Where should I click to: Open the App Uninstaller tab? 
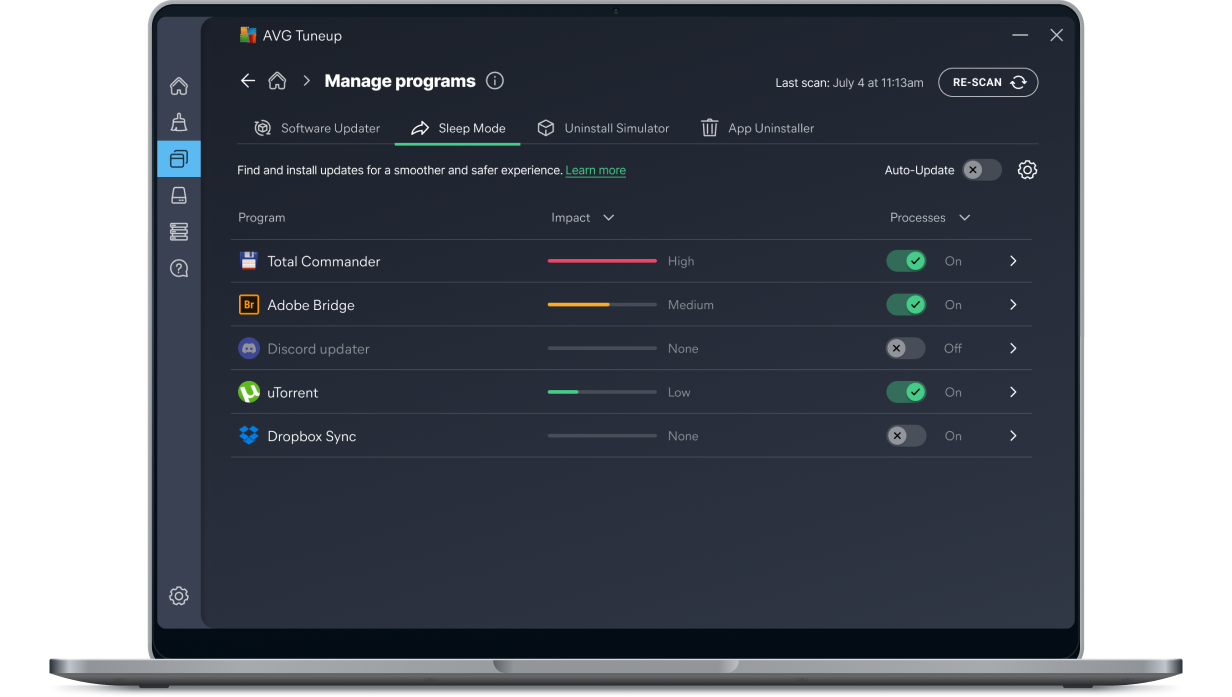pyautogui.click(x=757, y=128)
